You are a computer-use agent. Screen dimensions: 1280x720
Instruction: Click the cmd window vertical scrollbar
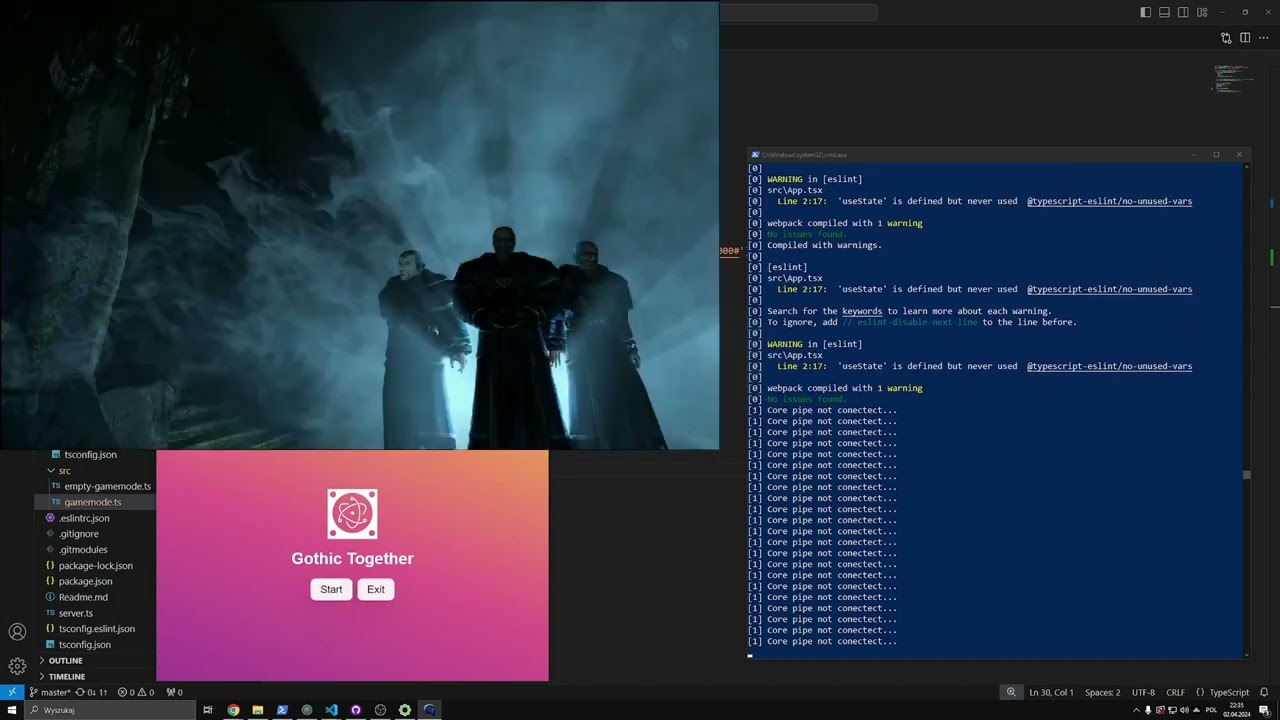(x=1246, y=410)
